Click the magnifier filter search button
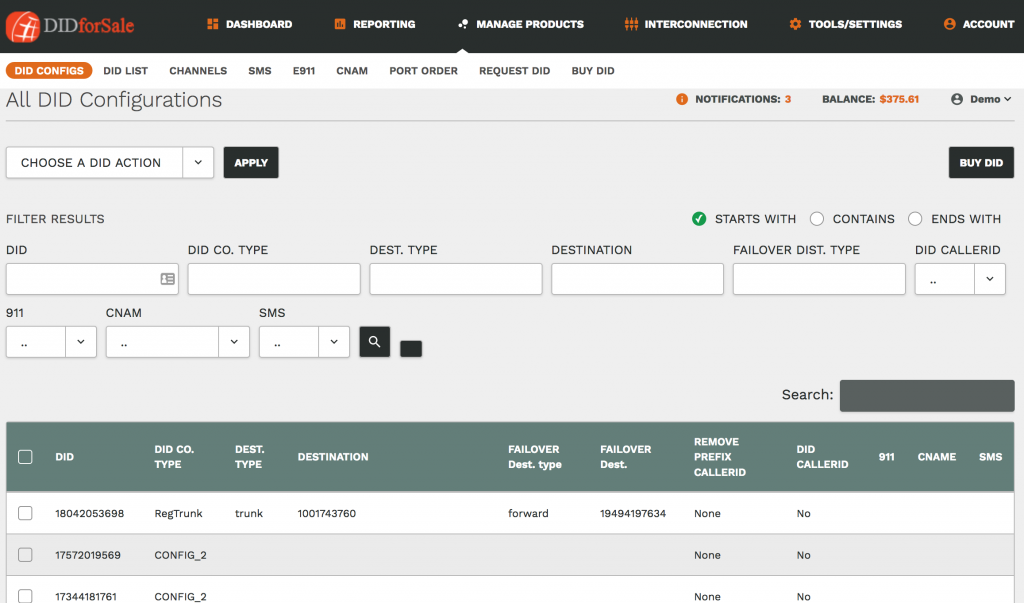The width and height of the screenshot is (1024, 603). 374,342
